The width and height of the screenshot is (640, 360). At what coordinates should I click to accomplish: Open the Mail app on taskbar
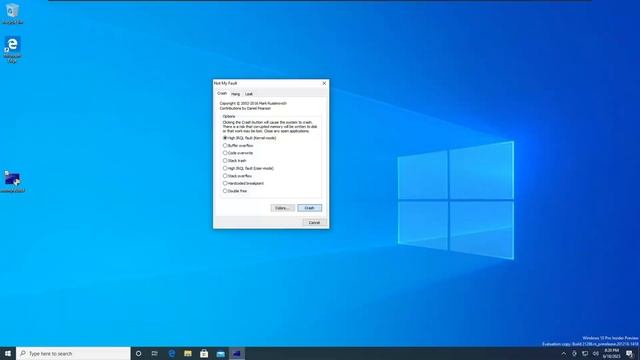[220, 353]
